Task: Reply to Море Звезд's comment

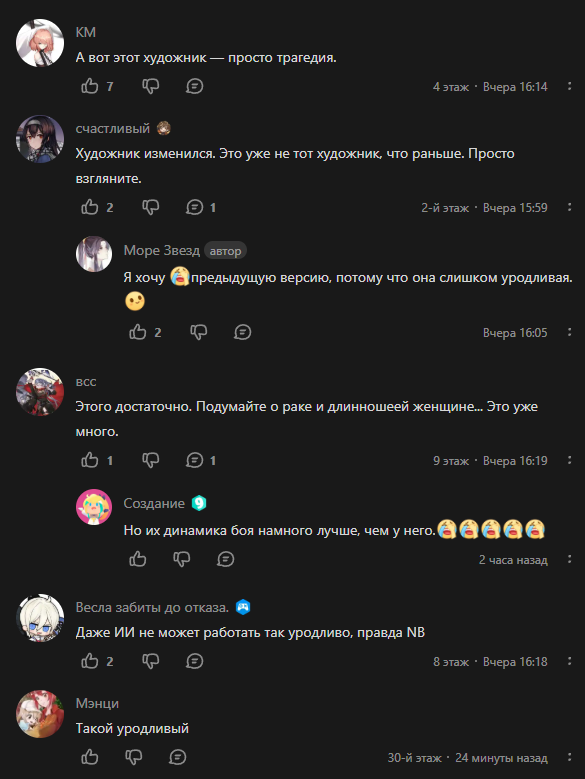Action: tap(242, 332)
